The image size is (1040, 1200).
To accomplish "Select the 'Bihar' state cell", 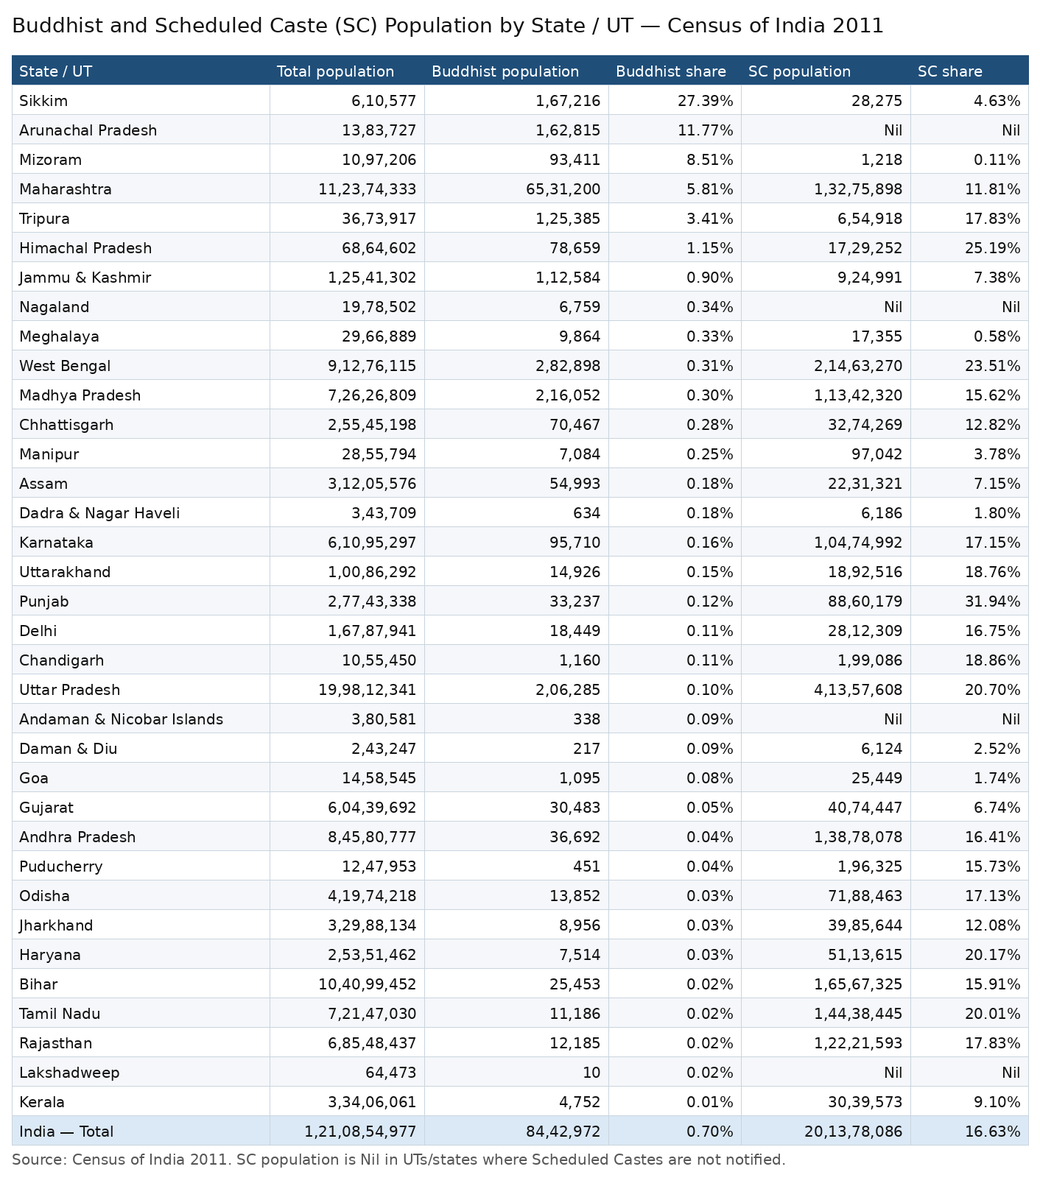I will coord(141,984).
